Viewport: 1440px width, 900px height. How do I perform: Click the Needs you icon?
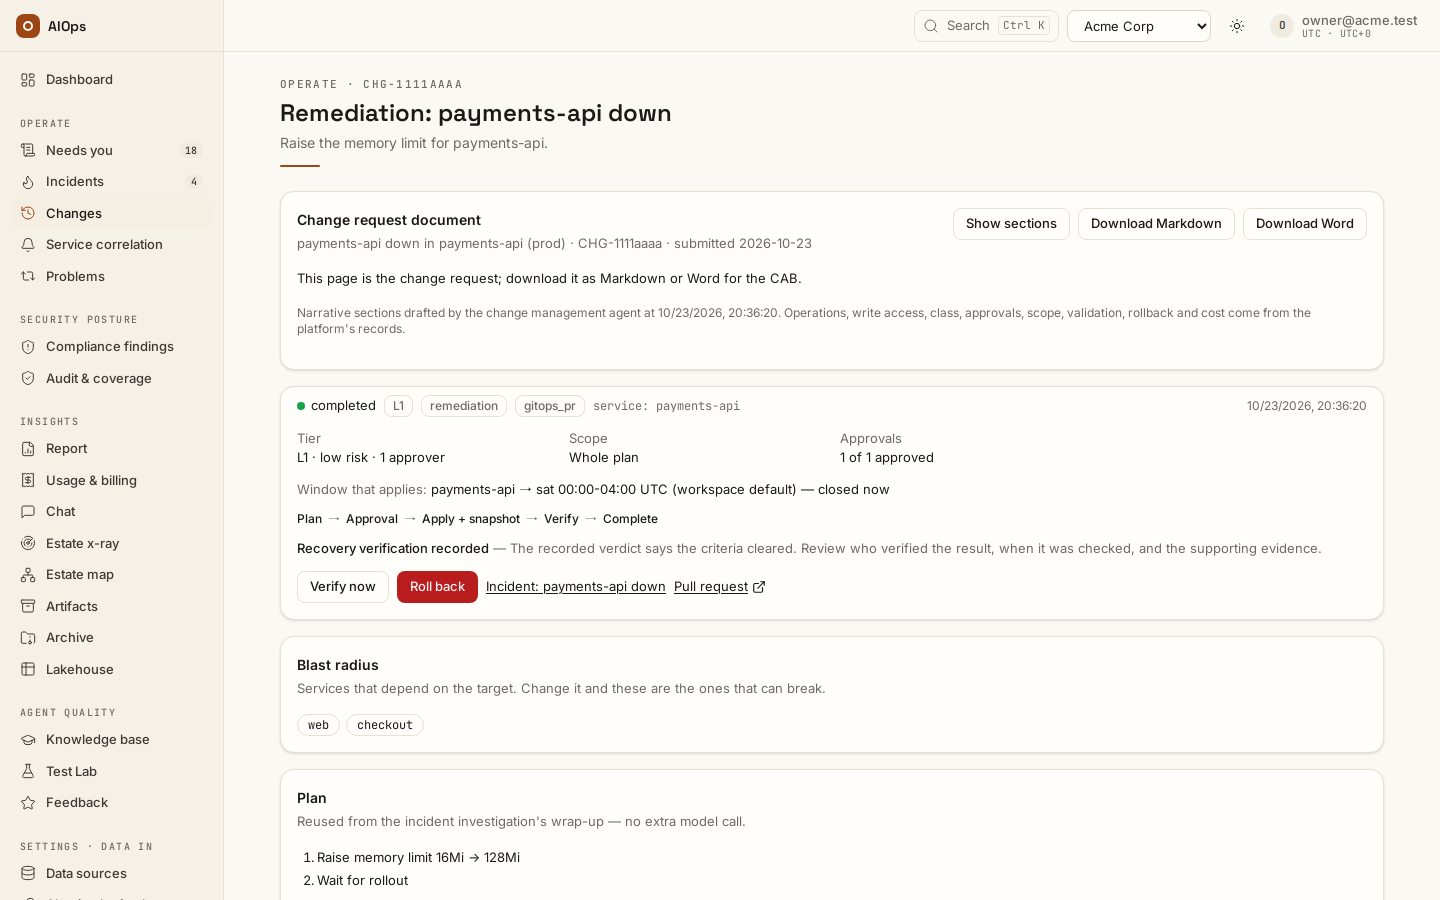[x=28, y=151]
